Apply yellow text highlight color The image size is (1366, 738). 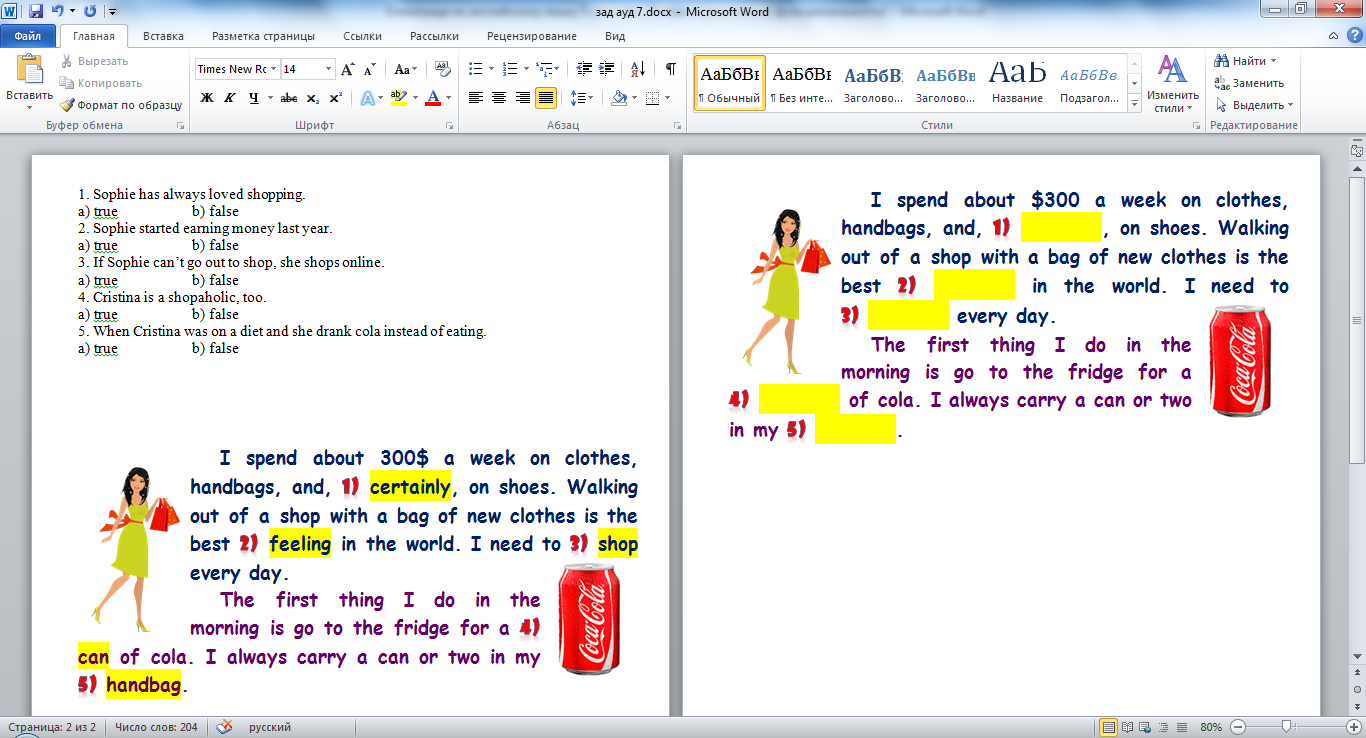click(x=398, y=98)
